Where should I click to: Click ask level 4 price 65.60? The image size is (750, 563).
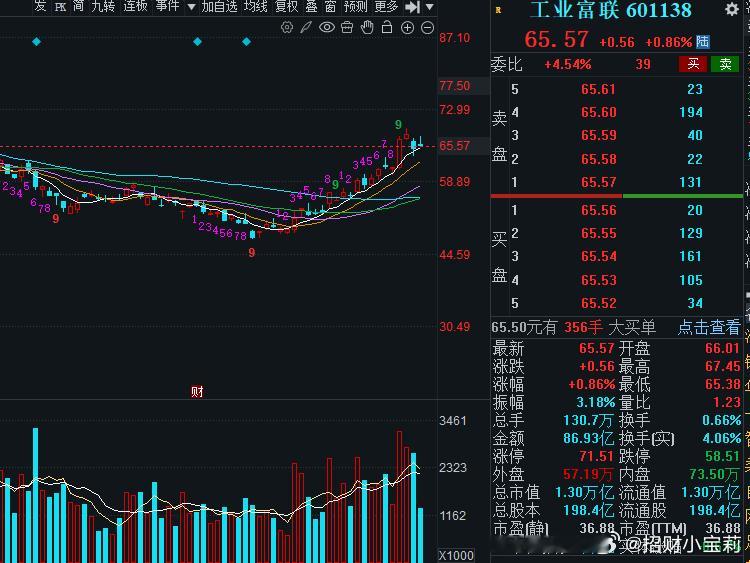pyautogui.click(x=598, y=112)
